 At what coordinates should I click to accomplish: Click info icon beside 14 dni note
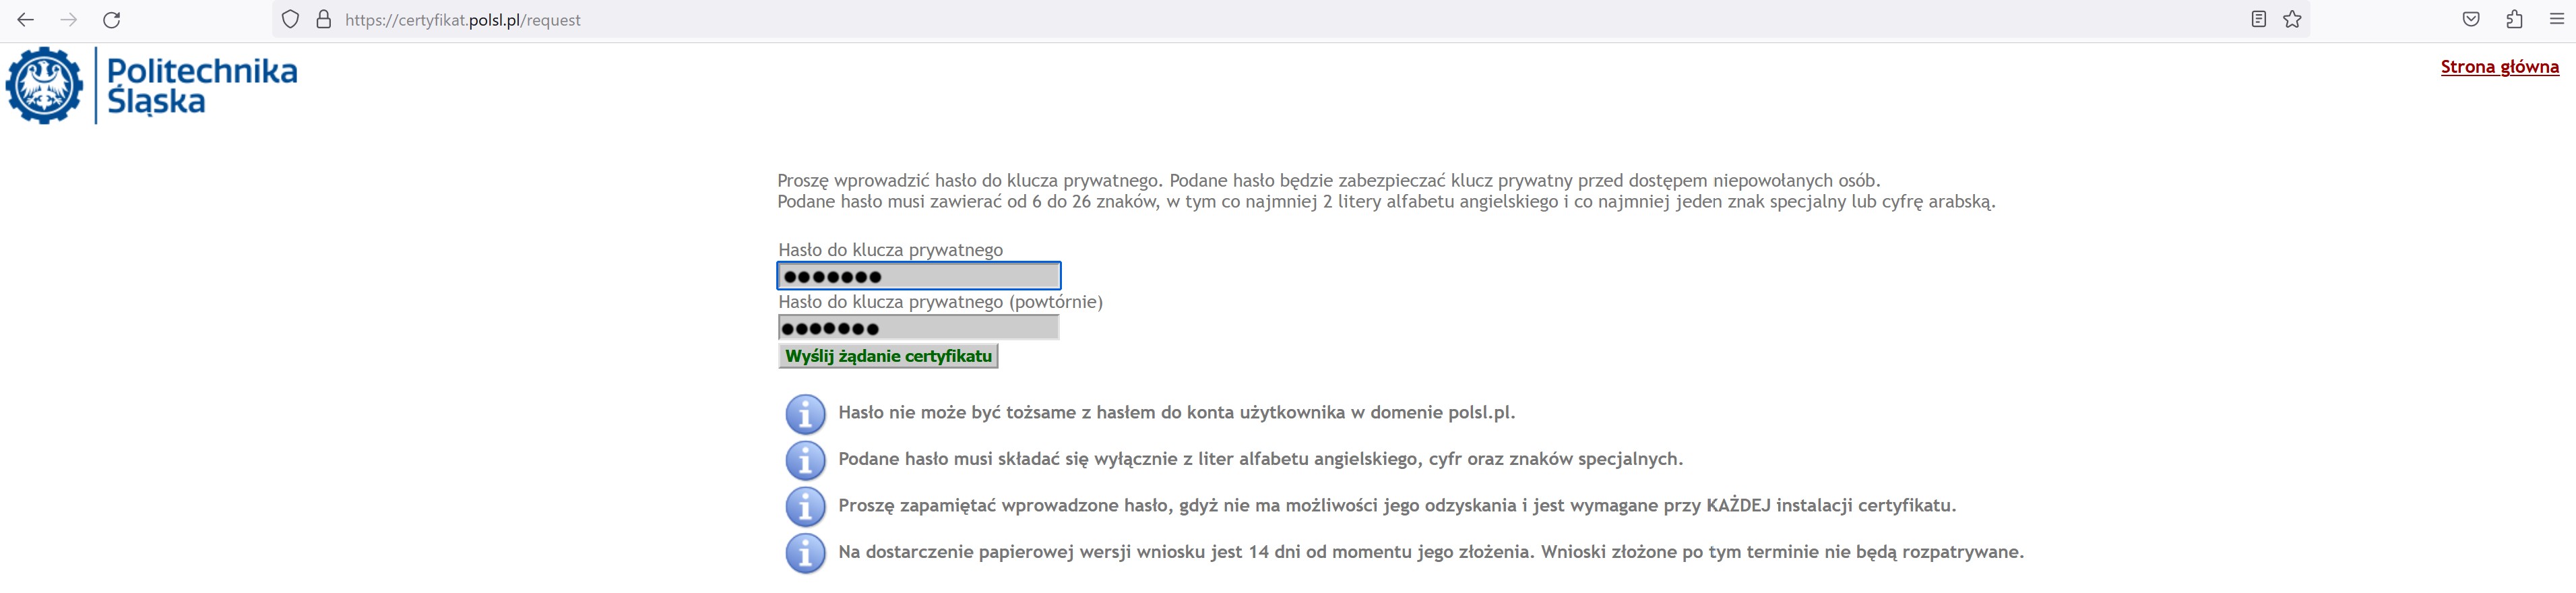pos(805,553)
